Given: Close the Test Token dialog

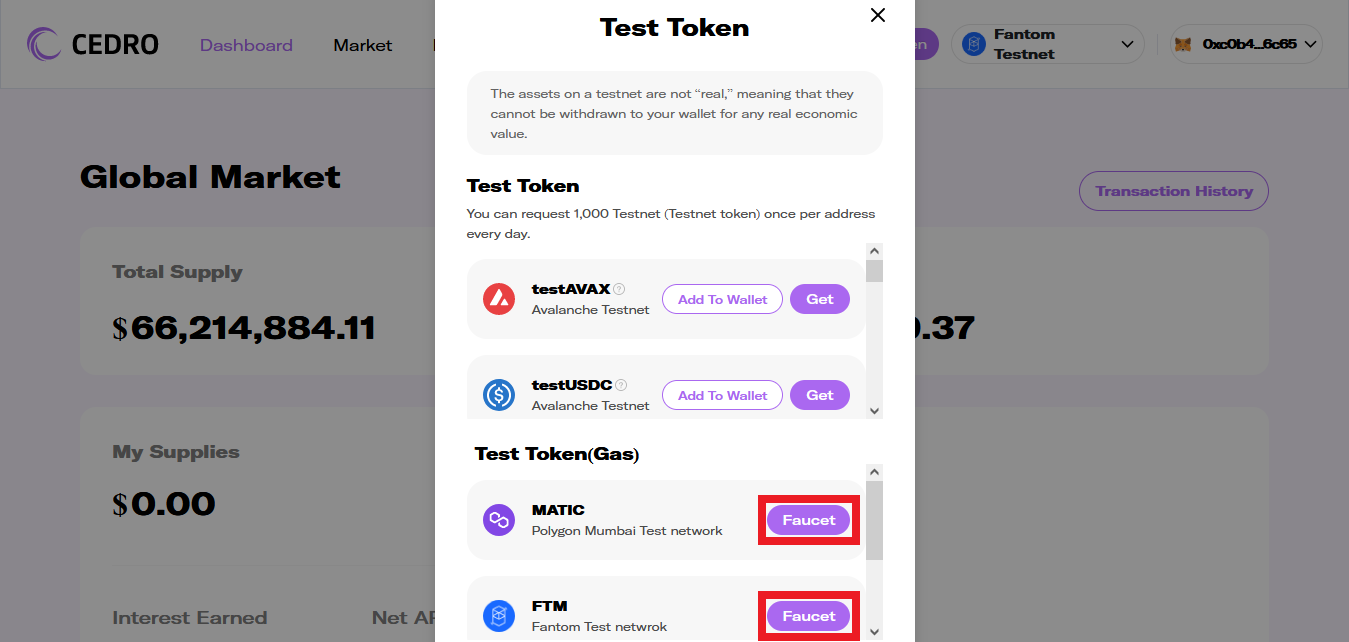Looking at the screenshot, I should pyautogui.click(x=878, y=15).
